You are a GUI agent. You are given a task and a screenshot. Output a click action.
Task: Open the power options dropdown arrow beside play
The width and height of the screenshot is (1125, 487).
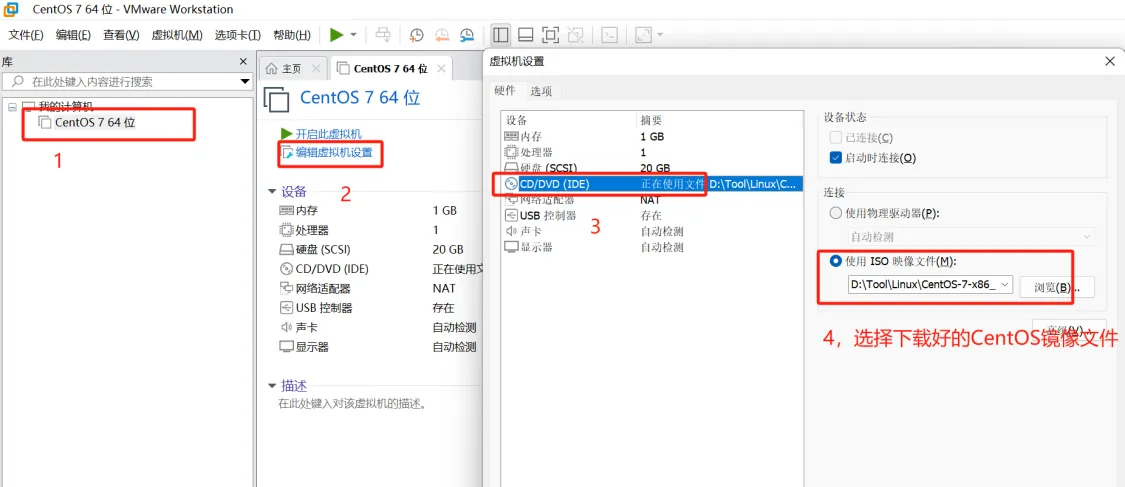(354, 35)
